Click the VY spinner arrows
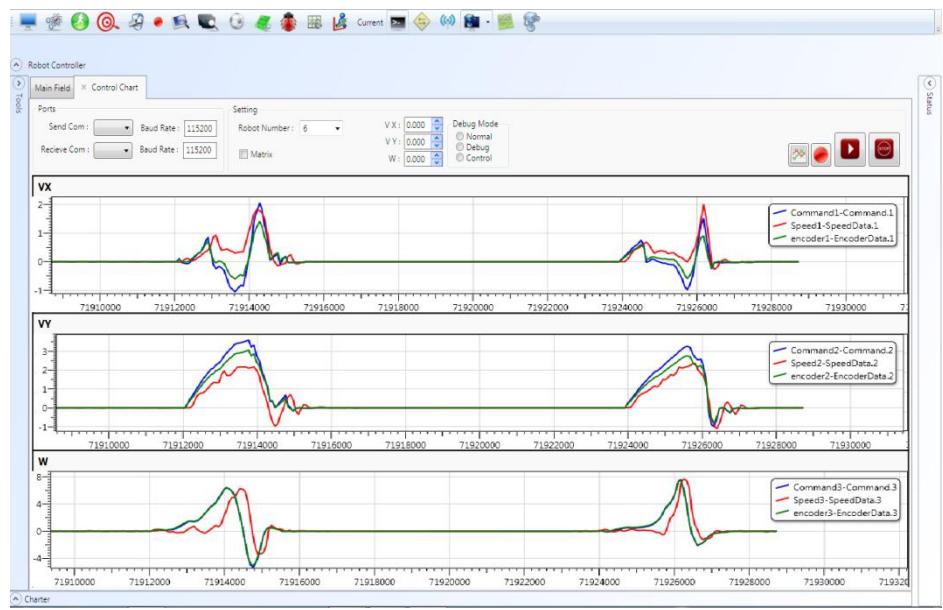943x610 pixels. pos(437,142)
